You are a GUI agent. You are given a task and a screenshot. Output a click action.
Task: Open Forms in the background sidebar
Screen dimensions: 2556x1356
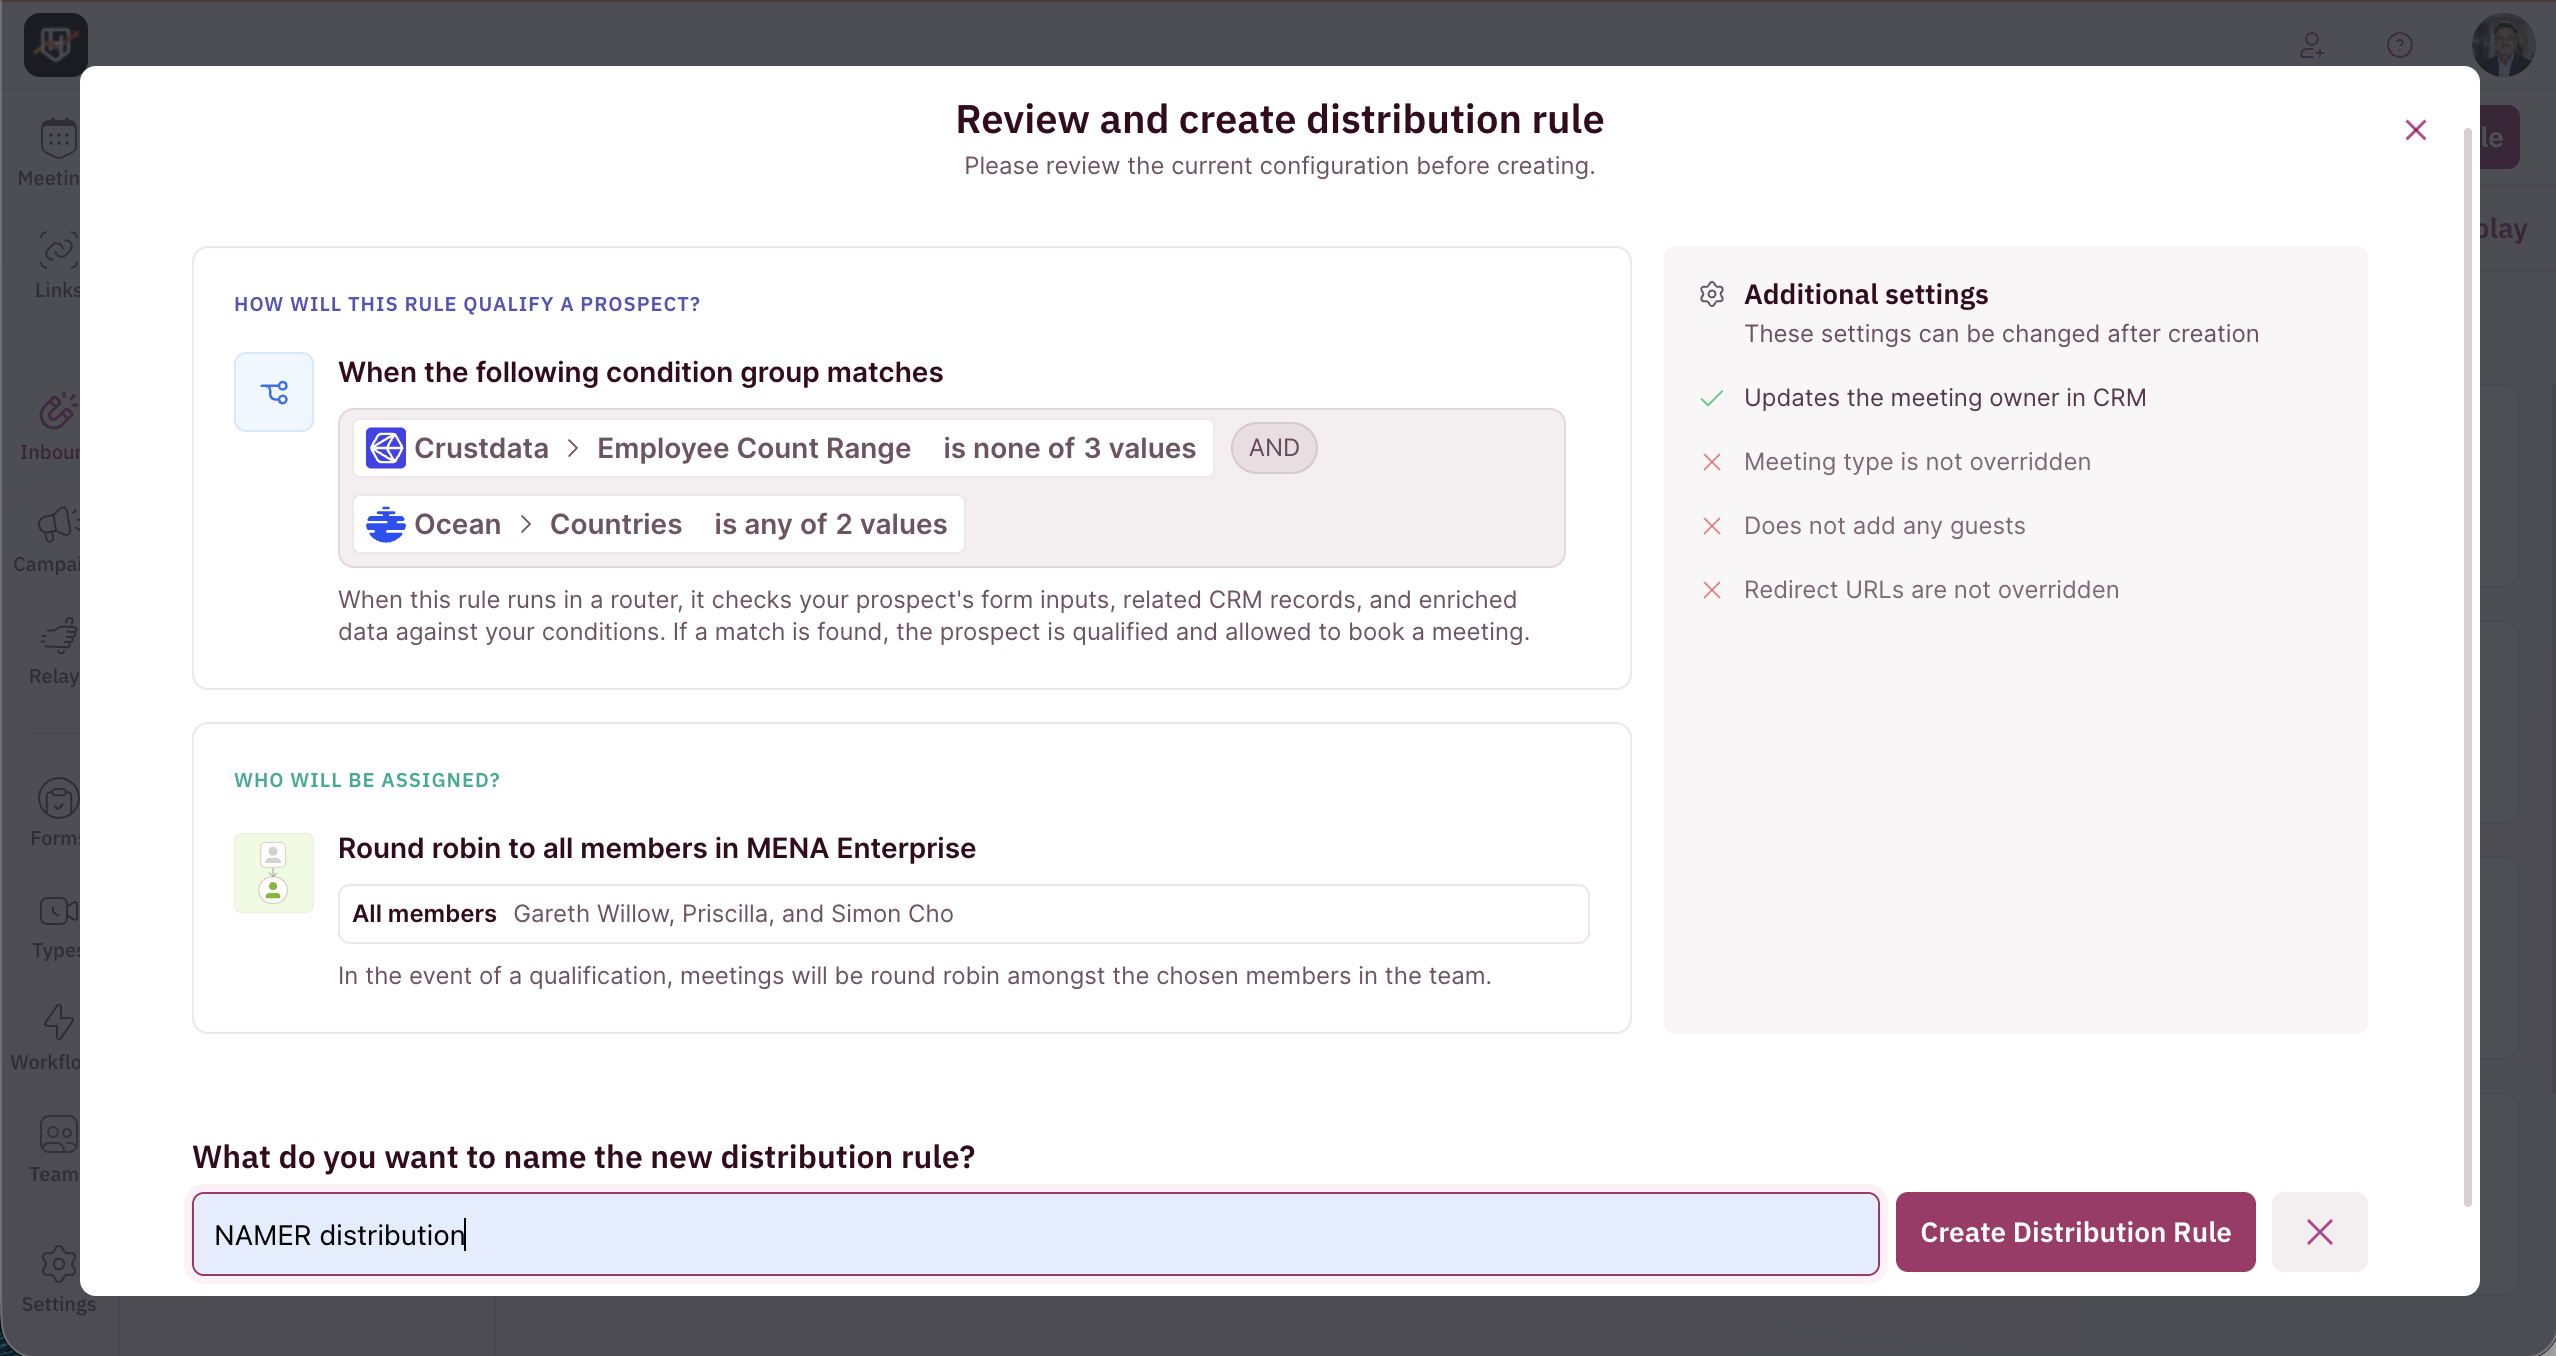[x=54, y=812]
